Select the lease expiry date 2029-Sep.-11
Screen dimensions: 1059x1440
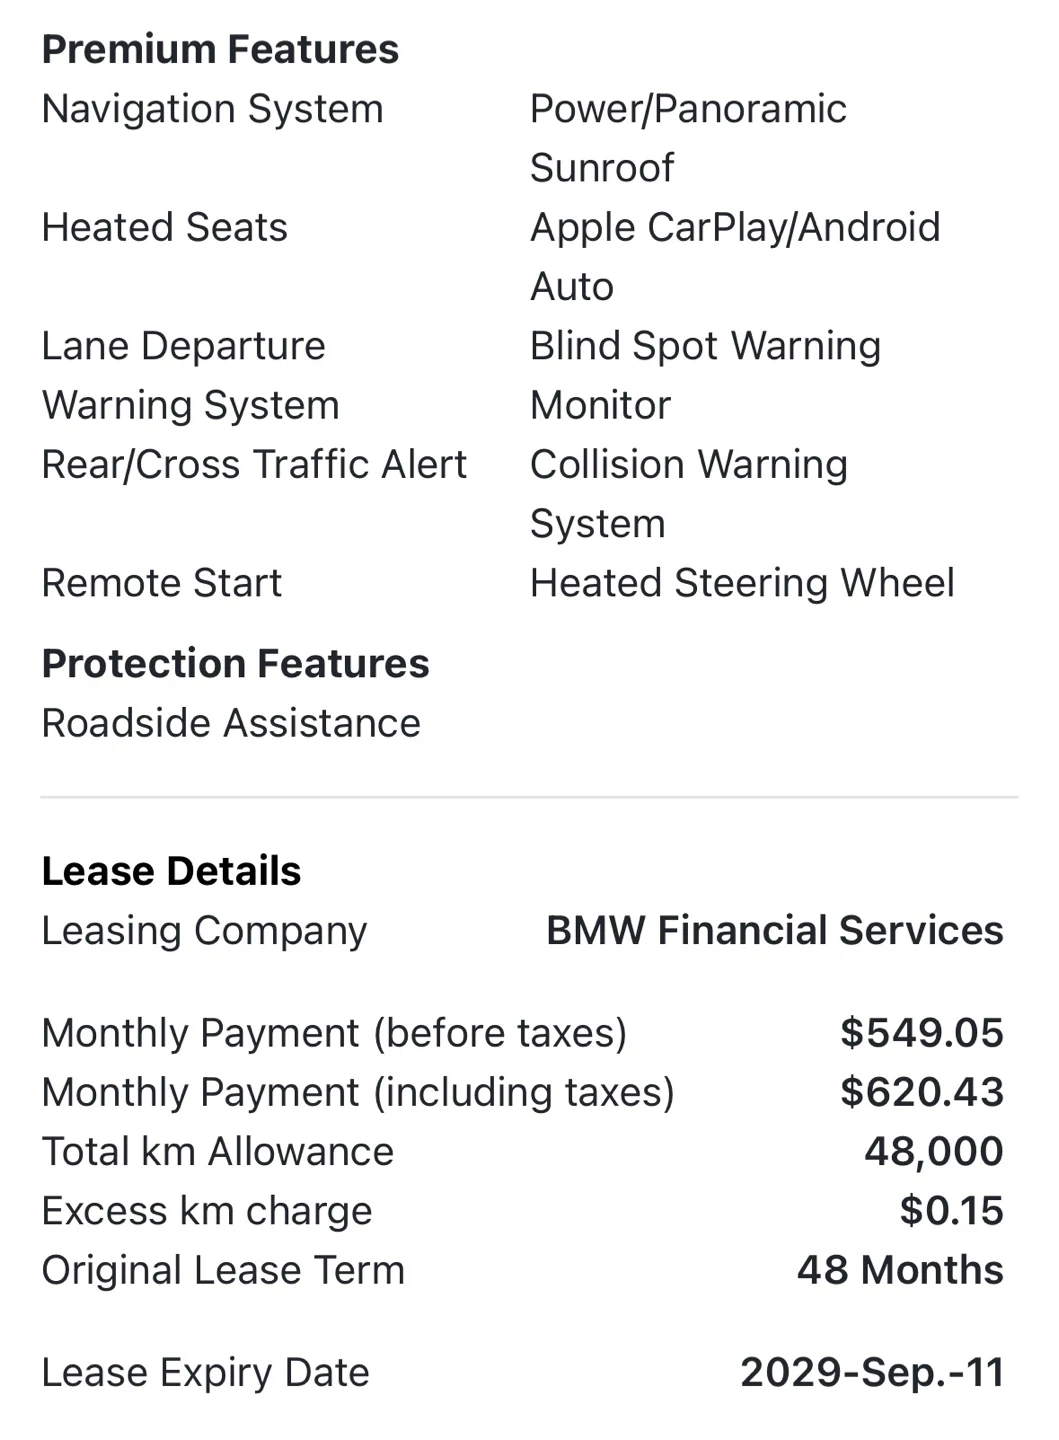pos(871,1373)
